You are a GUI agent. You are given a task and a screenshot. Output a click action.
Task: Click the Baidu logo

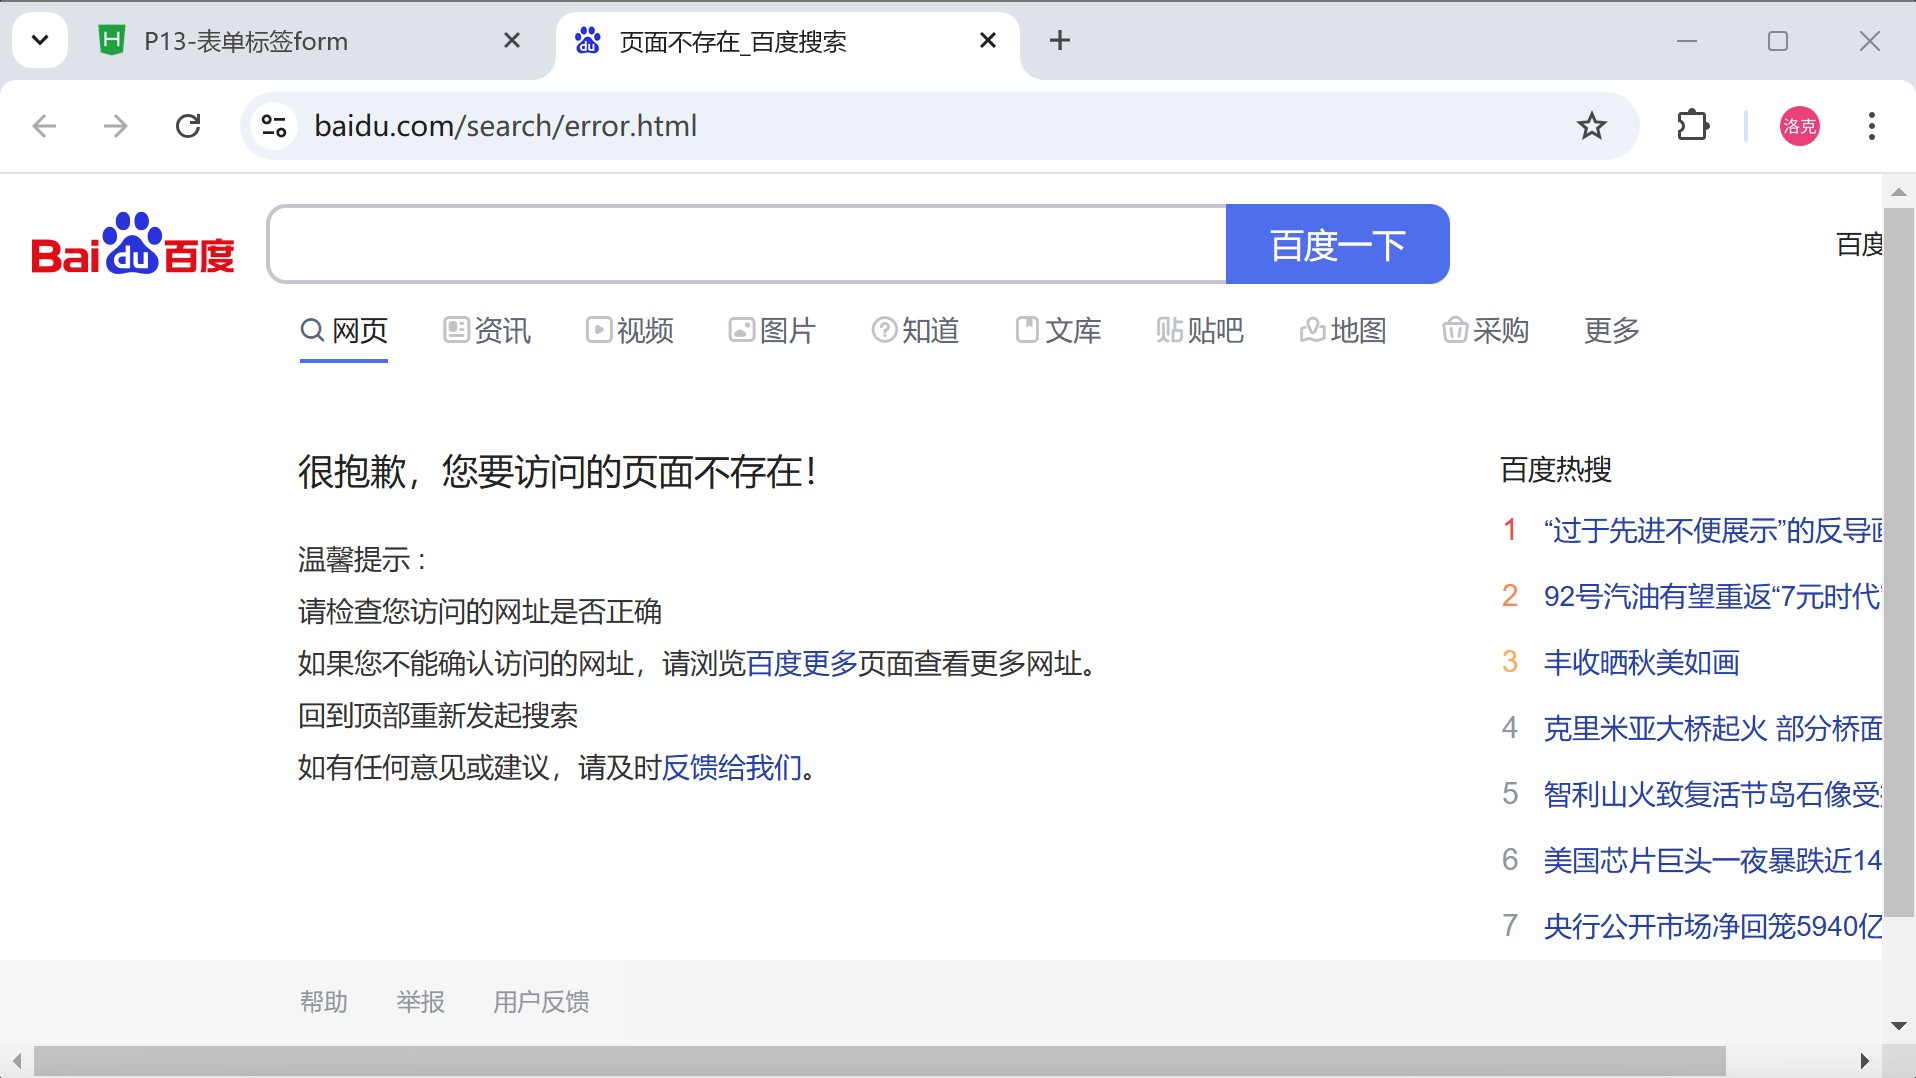[133, 243]
